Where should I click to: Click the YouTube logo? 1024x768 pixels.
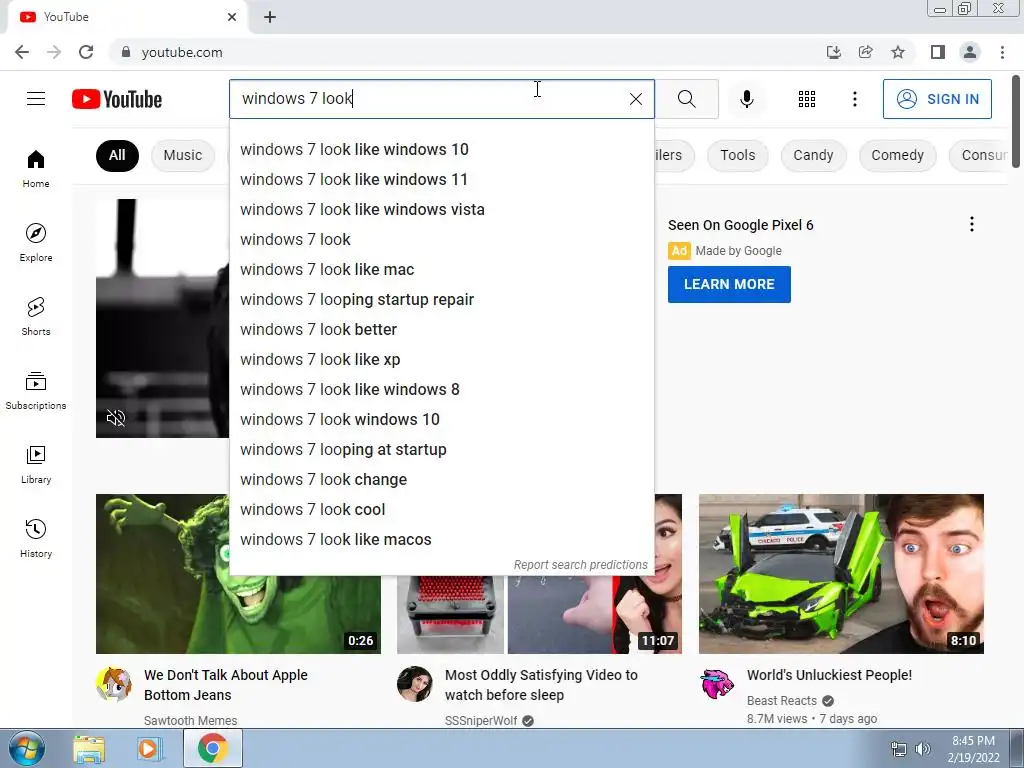[117, 99]
